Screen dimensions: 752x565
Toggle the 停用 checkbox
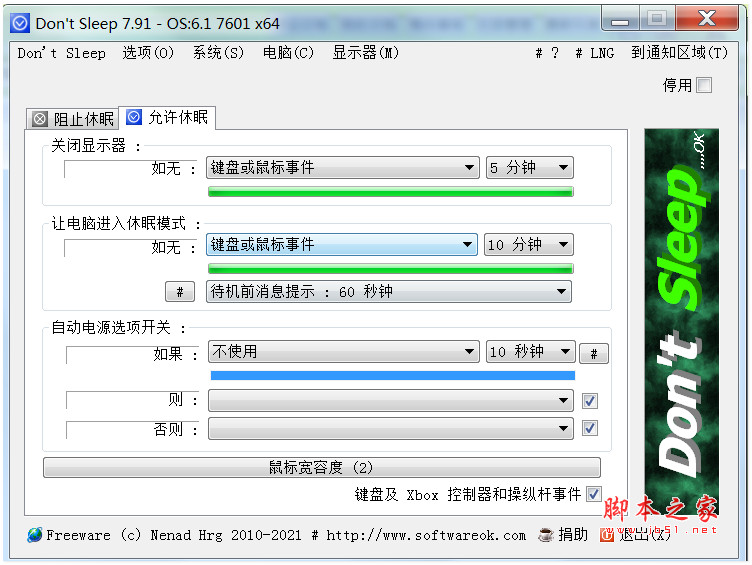click(x=704, y=85)
